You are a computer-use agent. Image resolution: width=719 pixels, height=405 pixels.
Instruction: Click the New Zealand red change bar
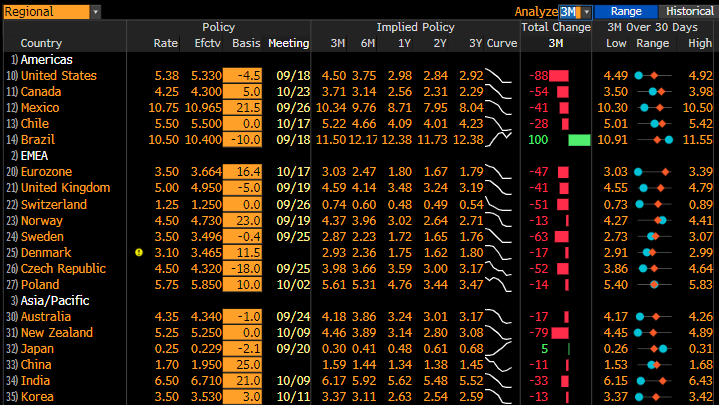pos(560,333)
